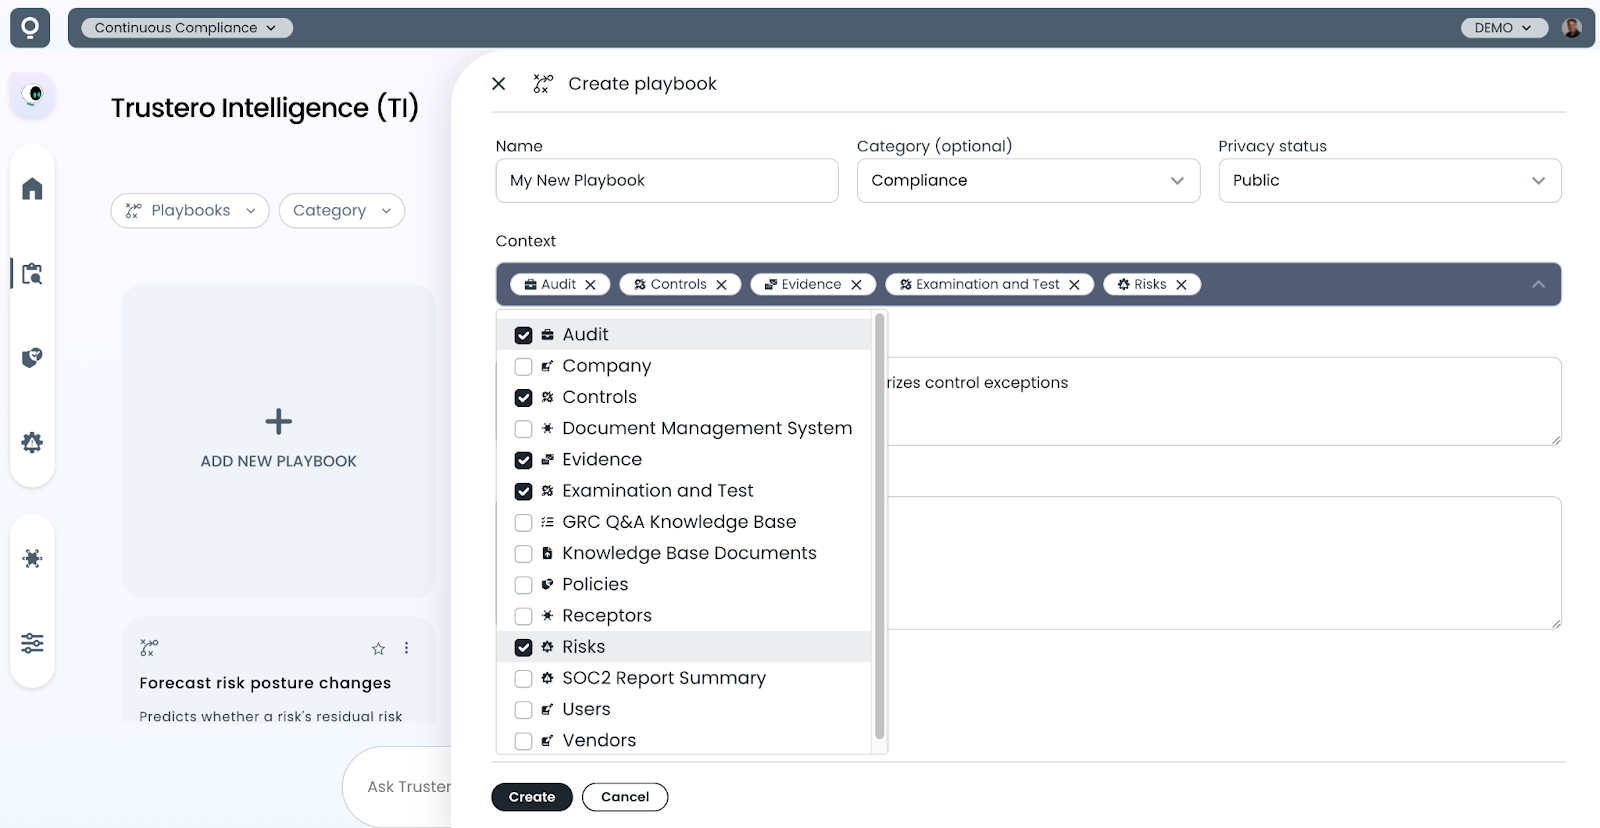Open the receptors star sidebar icon
This screenshot has width=1600, height=828.
tap(32, 558)
